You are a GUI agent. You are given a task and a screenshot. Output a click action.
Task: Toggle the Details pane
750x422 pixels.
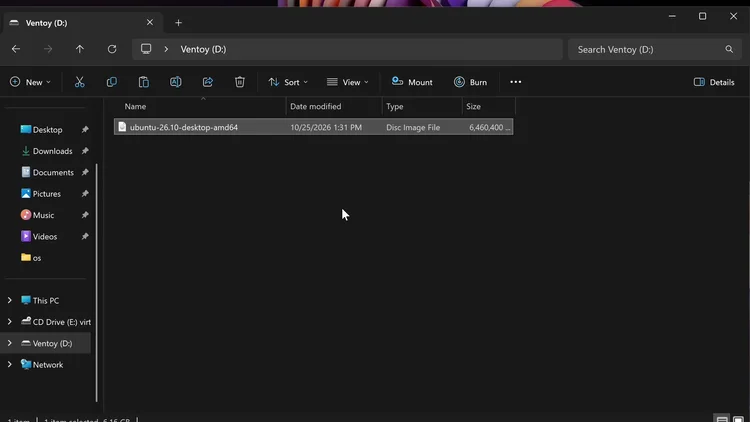point(714,82)
